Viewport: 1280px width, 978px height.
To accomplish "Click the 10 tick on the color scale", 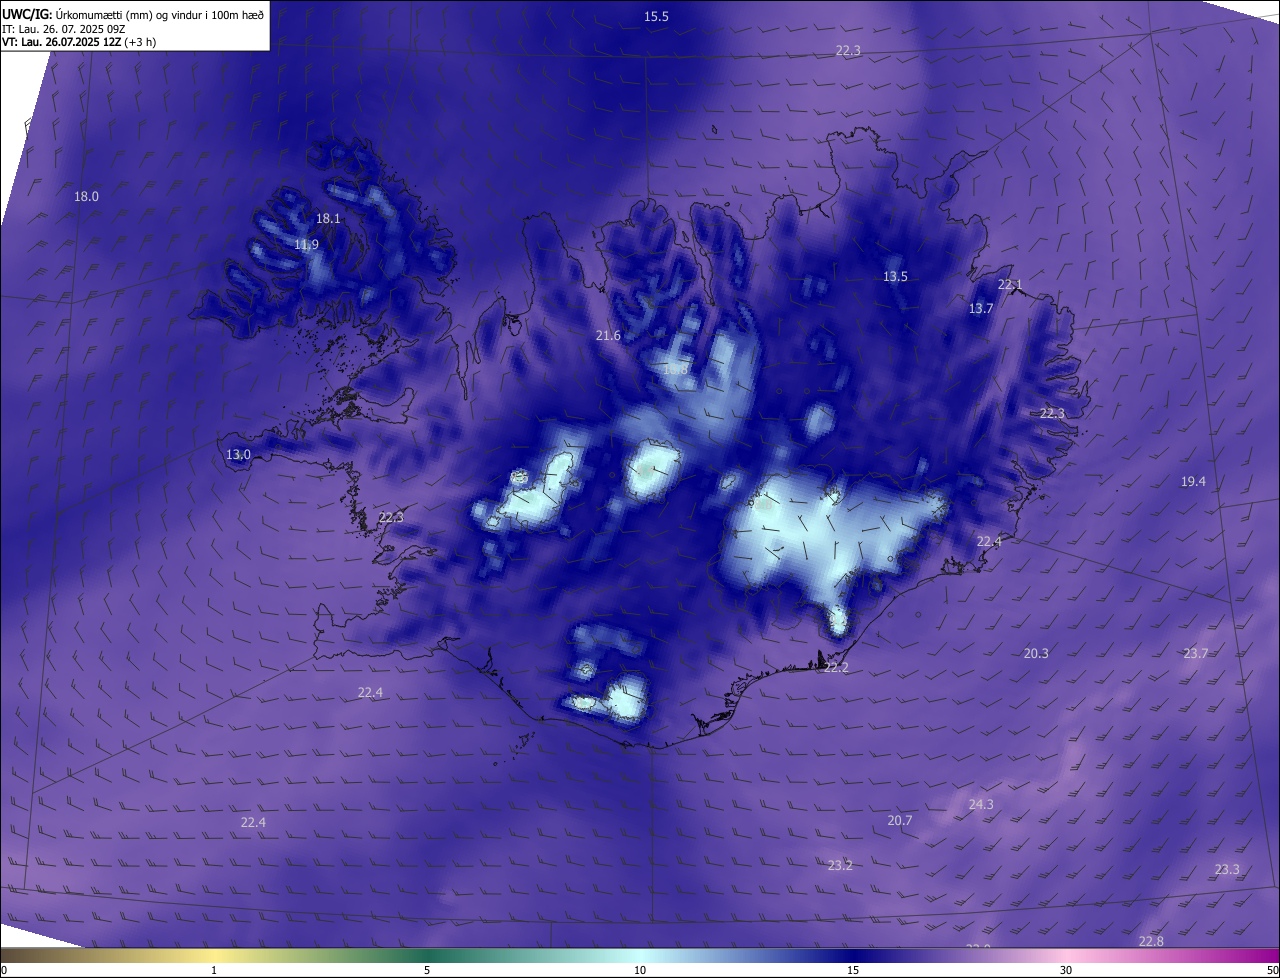I will point(640,970).
